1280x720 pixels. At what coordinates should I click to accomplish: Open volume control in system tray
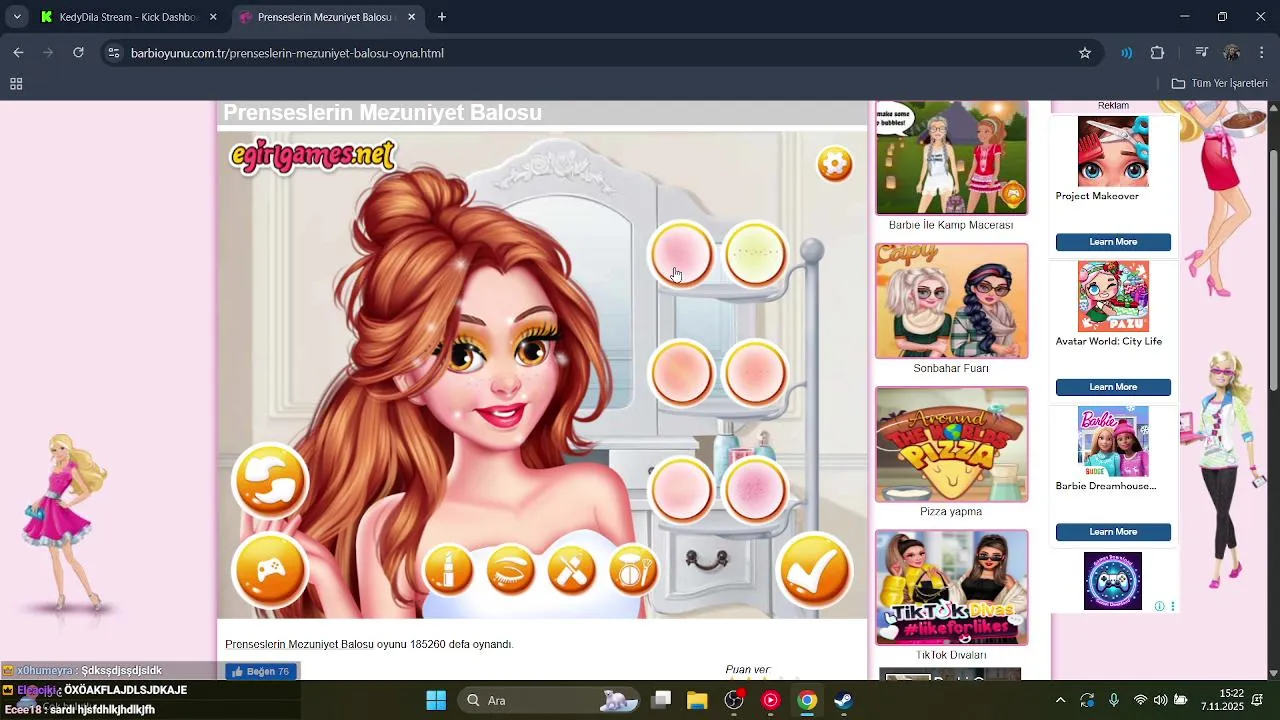click(x=1160, y=700)
